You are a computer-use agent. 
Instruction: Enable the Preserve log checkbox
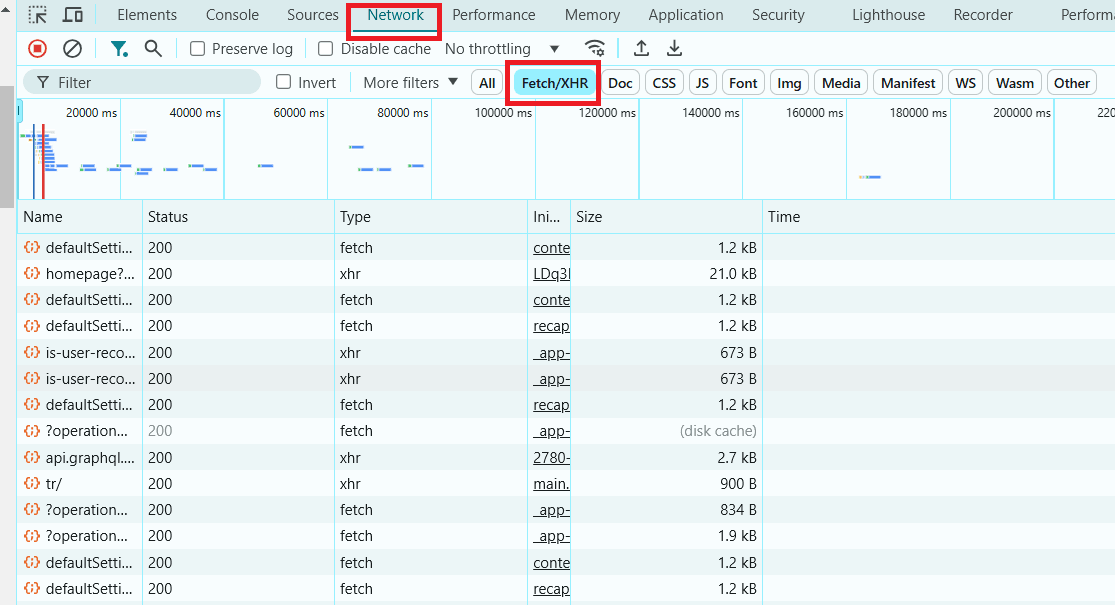click(198, 48)
